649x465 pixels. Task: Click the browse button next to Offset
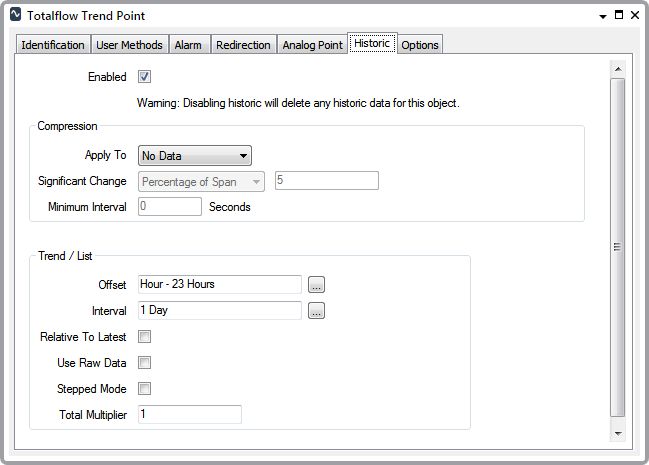point(317,284)
